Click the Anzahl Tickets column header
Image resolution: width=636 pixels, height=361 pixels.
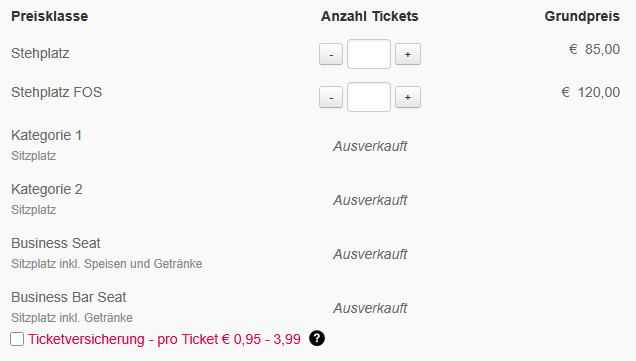tap(370, 16)
